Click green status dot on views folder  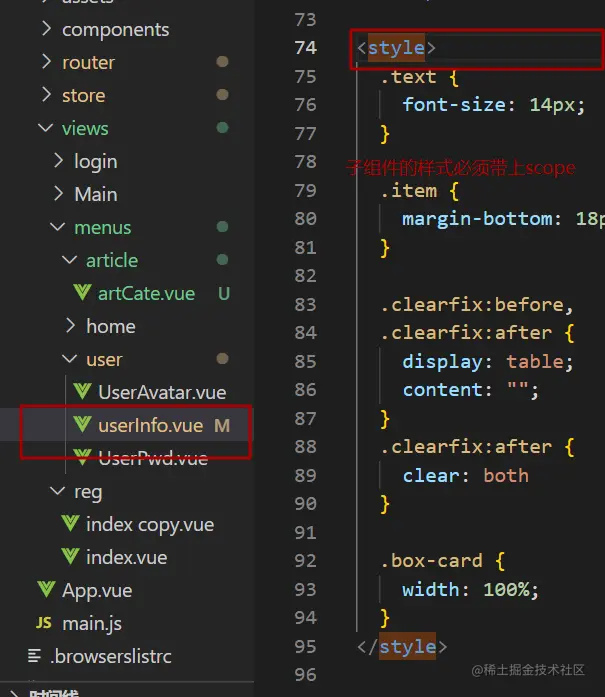[222, 128]
